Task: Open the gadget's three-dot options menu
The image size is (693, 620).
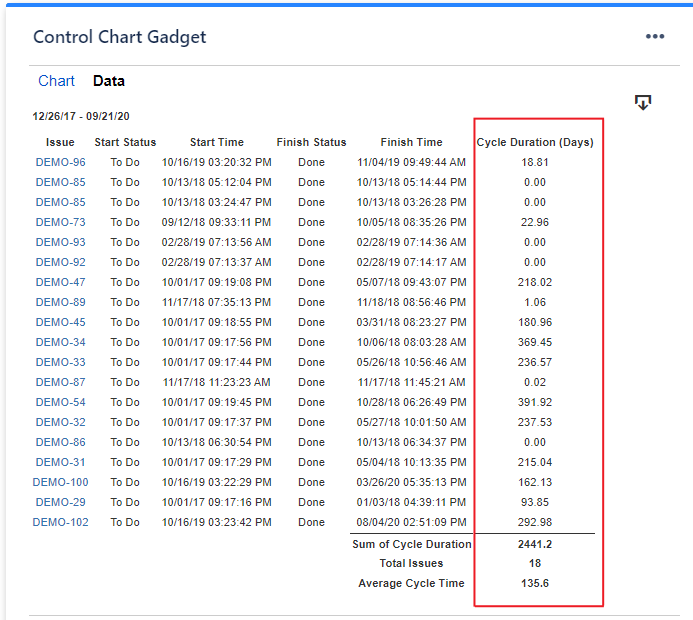Action: [655, 36]
